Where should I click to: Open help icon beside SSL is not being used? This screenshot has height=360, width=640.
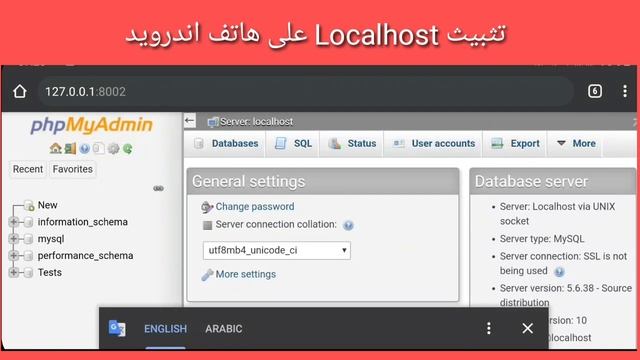tap(559, 271)
